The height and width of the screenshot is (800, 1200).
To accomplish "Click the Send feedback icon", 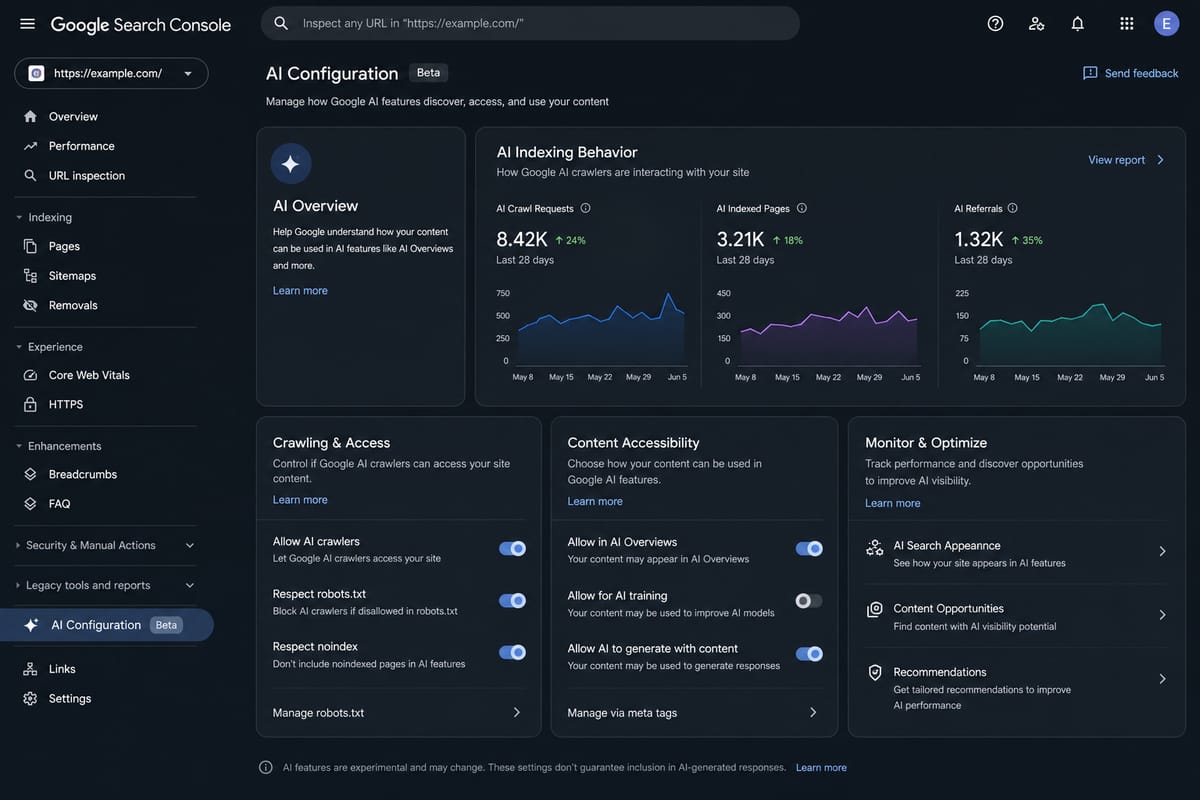I will click(x=1090, y=73).
